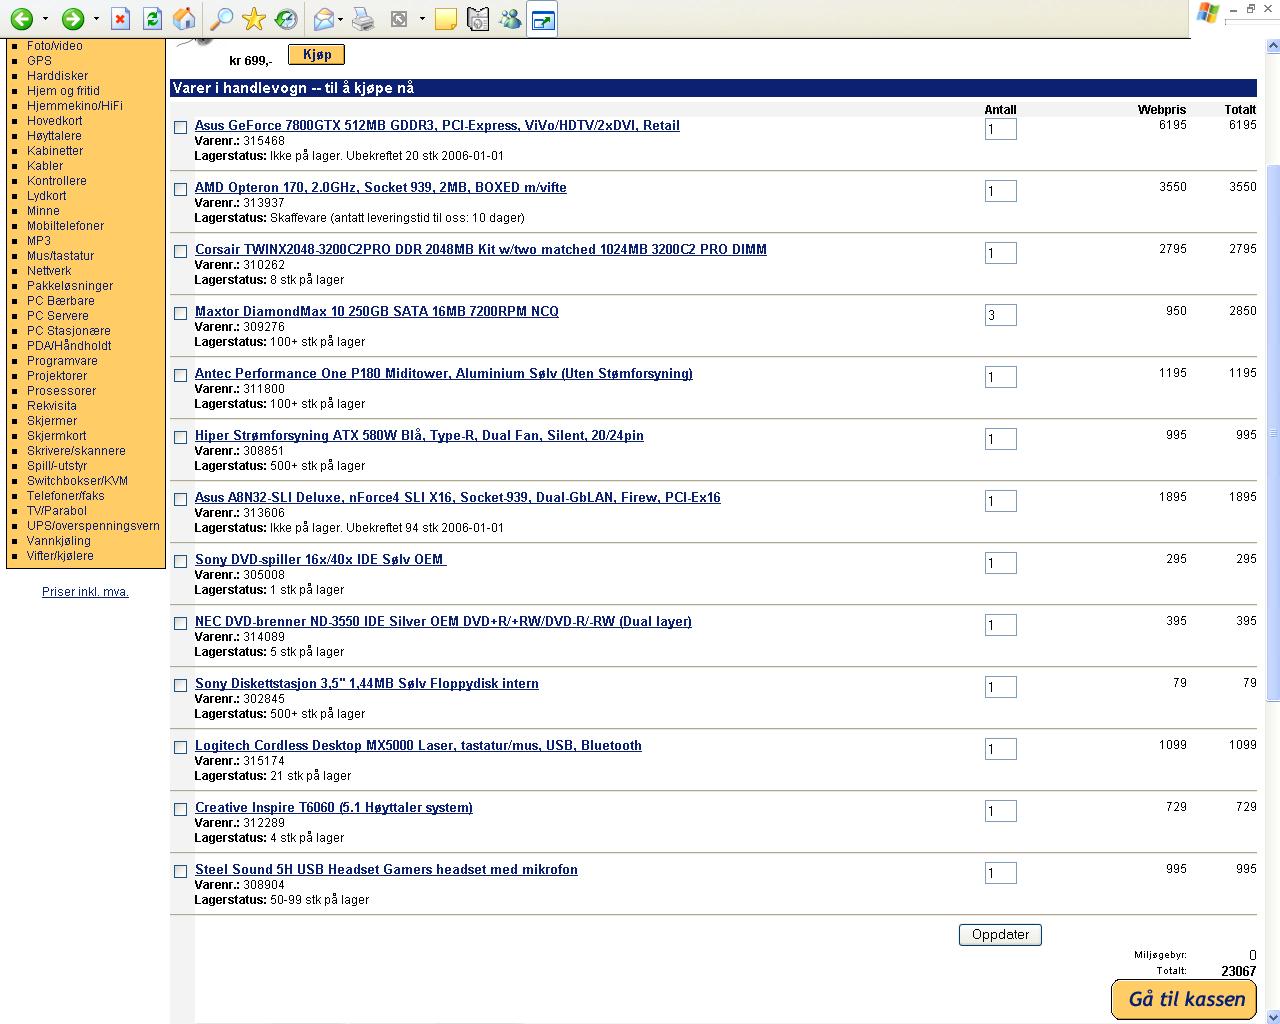Screen dimensions: 1280x1024
Task: Click the scrollbar up arrow
Action: [1273, 46]
